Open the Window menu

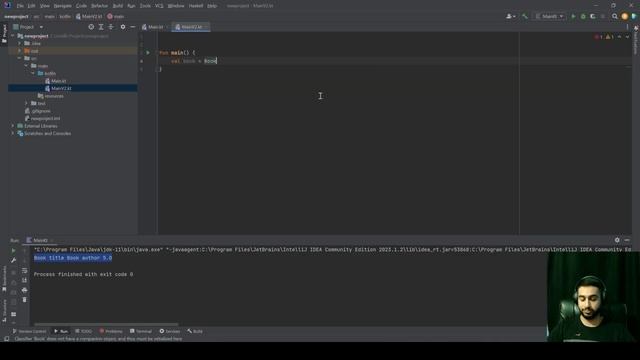[x=176, y=6]
